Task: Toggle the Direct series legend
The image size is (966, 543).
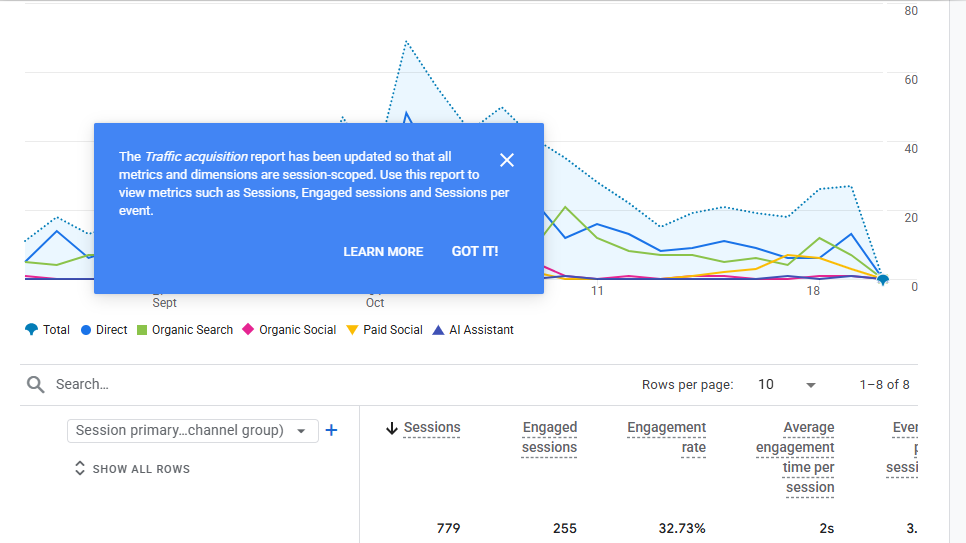Action: (x=104, y=330)
